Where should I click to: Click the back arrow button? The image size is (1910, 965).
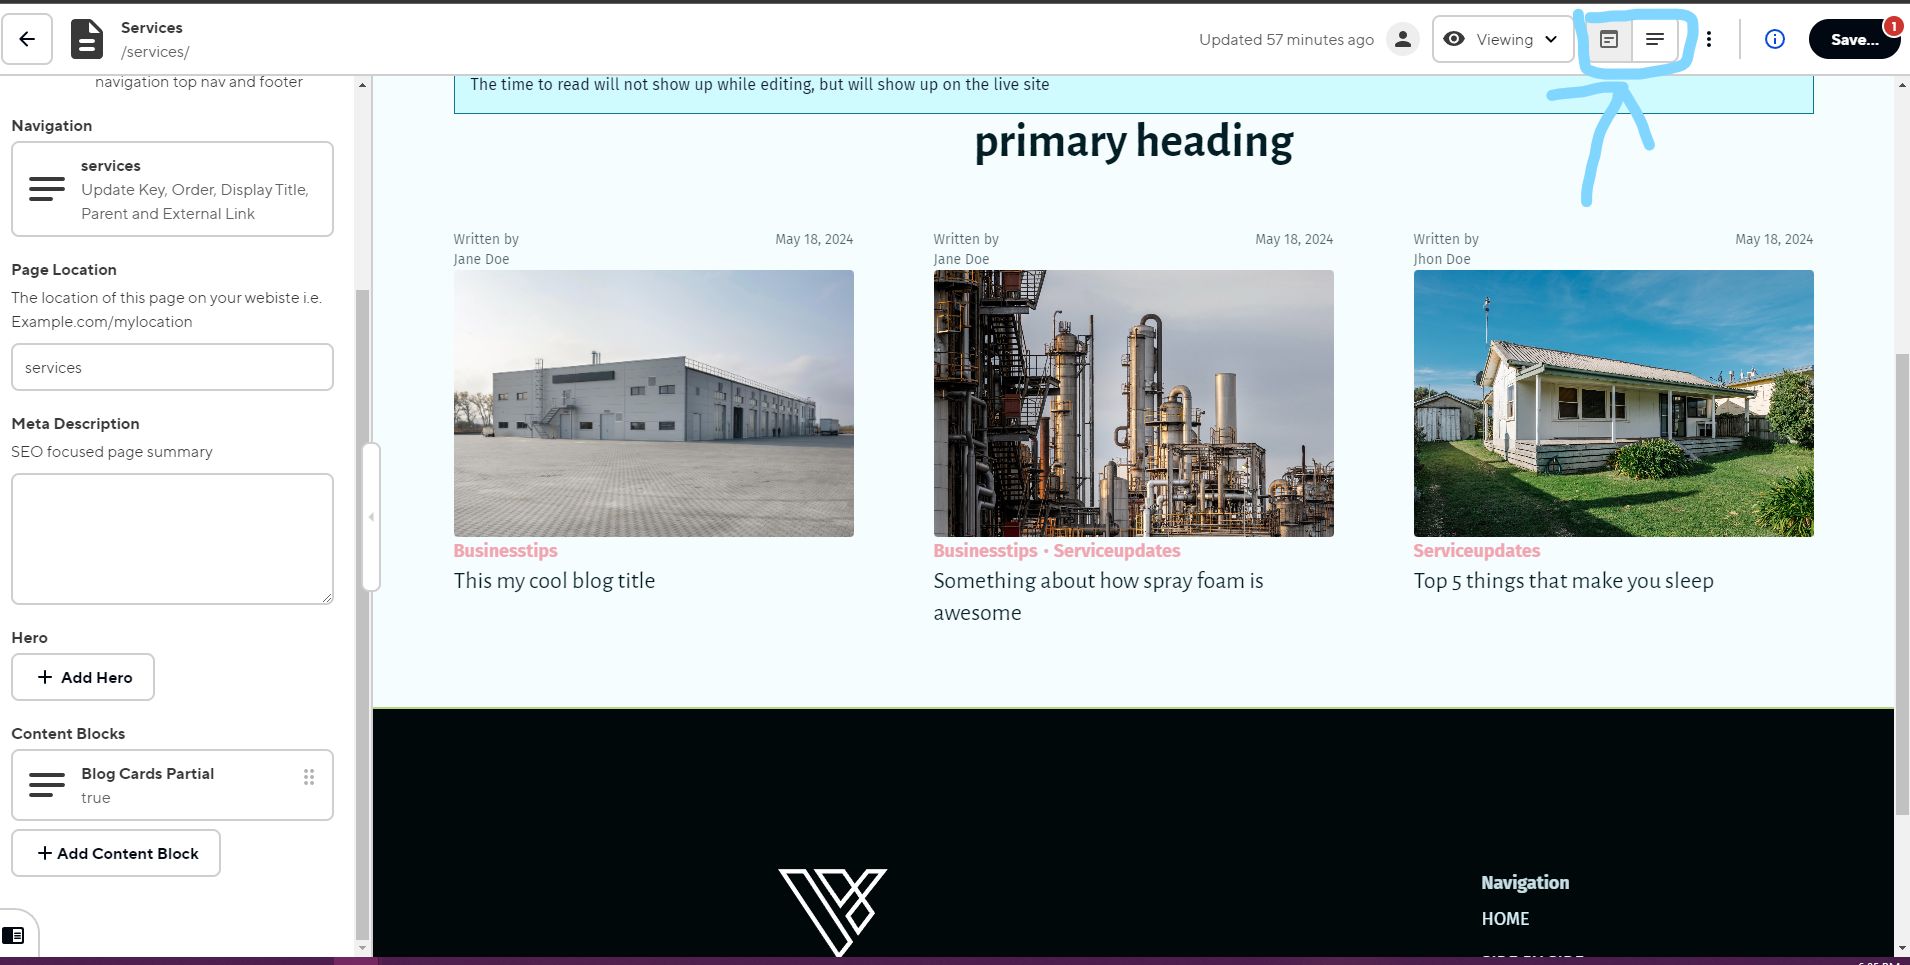coord(27,40)
